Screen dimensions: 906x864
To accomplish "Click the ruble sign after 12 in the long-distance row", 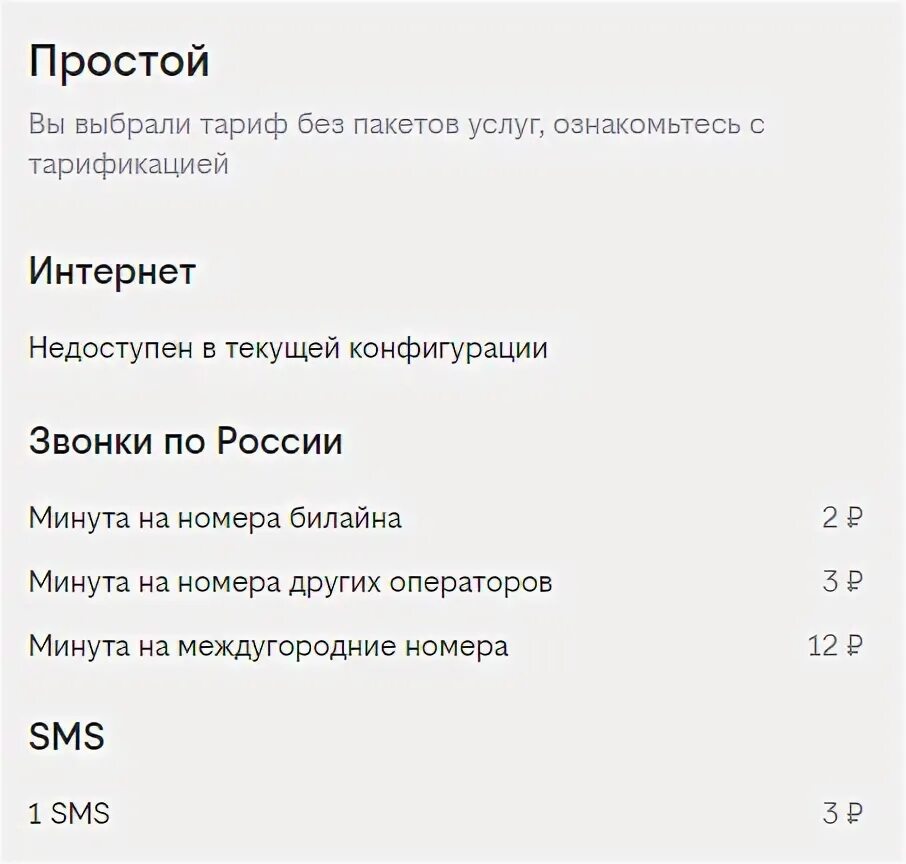I will click(x=854, y=646).
